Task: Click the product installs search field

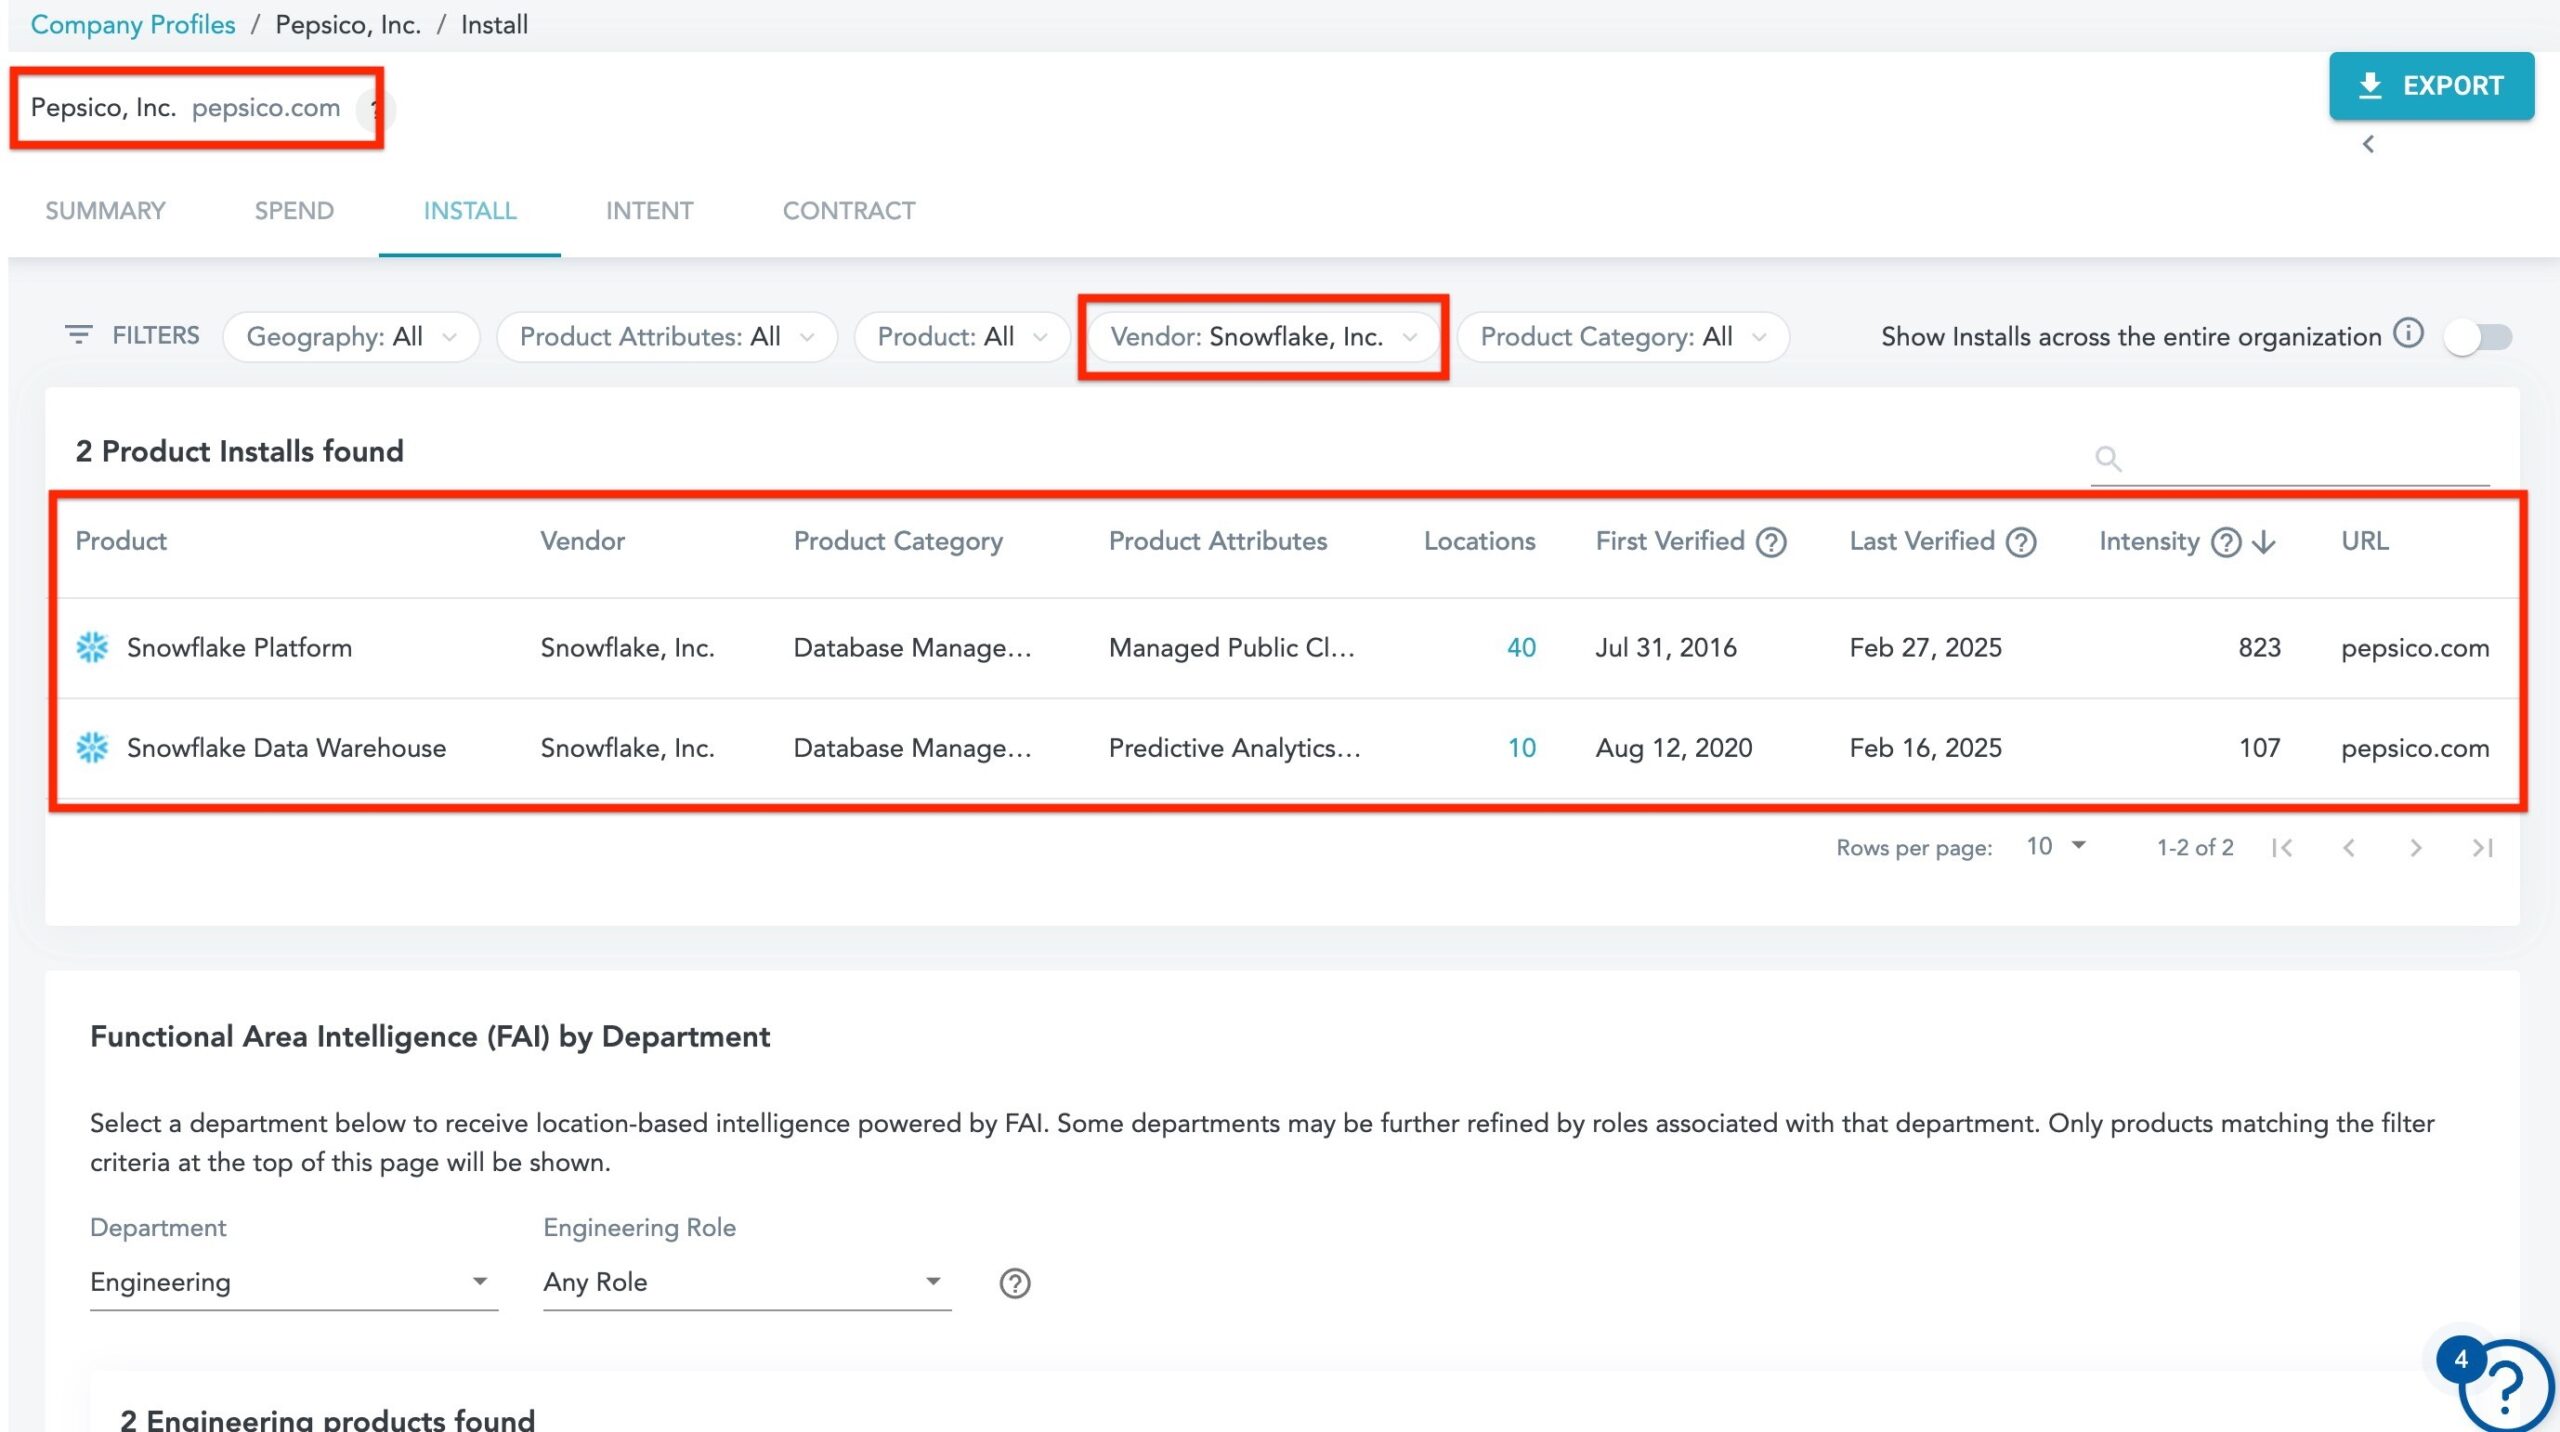Action: [x=2300, y=459]
